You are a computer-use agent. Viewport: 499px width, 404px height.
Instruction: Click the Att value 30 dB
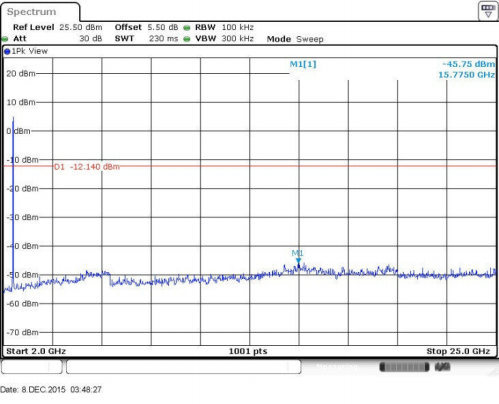(91, 39)
